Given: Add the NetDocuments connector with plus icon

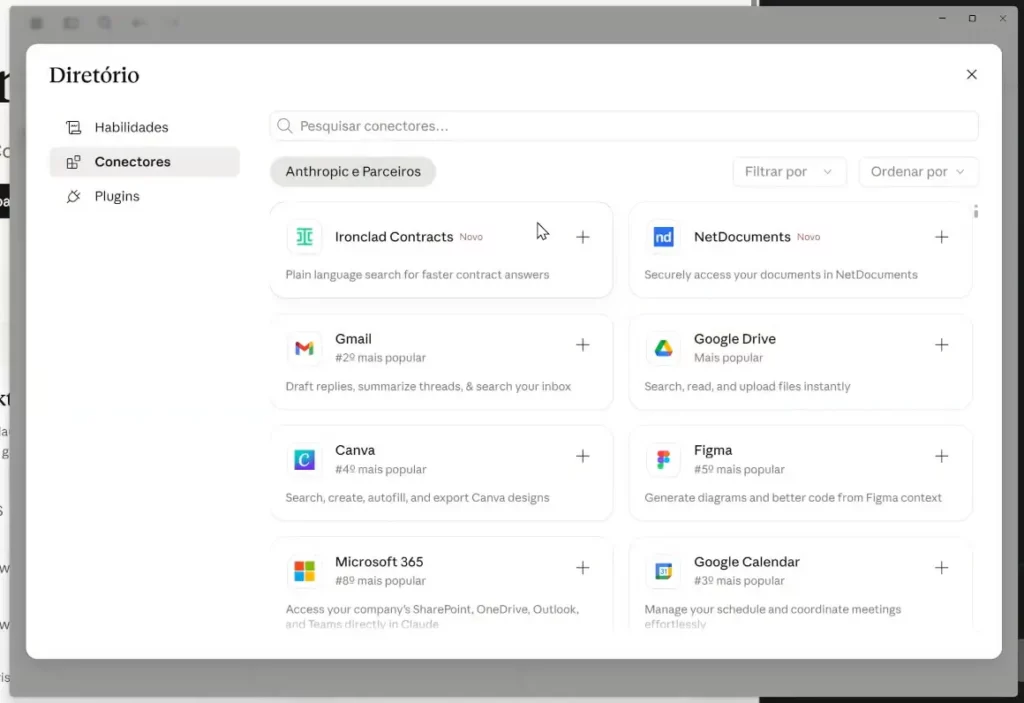Looking at the screenshot, I should 941,237.
